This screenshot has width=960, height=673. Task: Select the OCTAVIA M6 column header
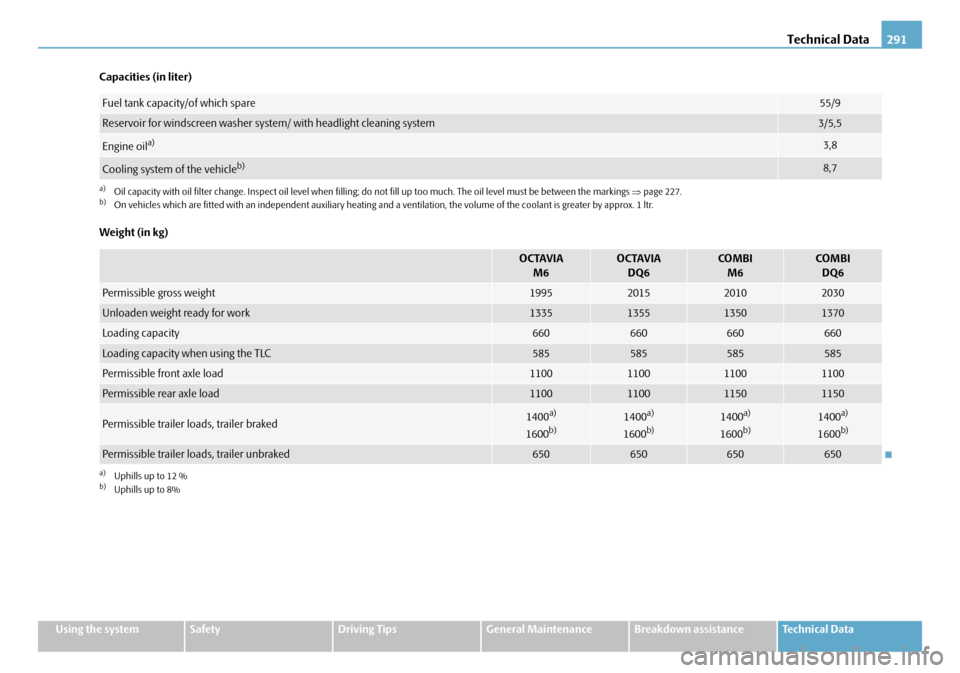click(541, 265)
